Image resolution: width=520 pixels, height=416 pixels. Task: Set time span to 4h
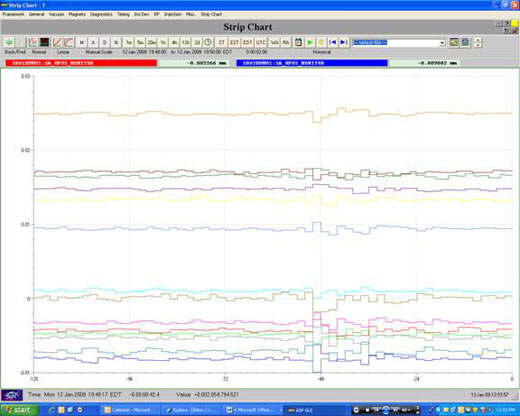point(174,42)
